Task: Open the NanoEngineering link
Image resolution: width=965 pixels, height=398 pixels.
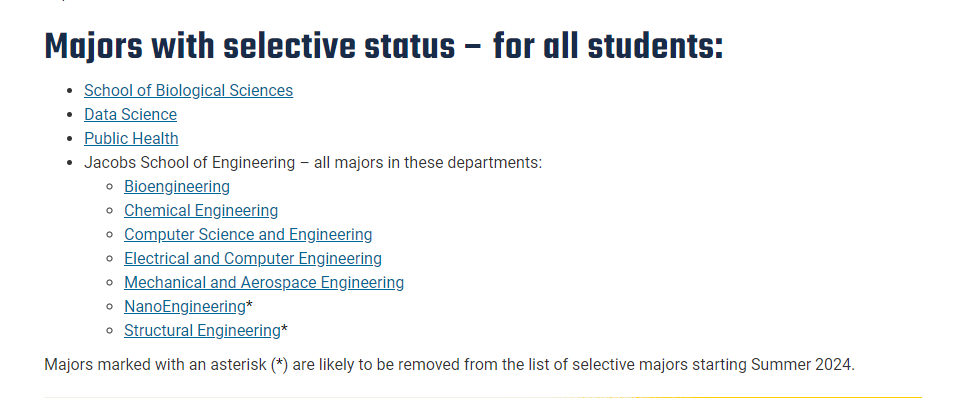Action: pyautogui.click(x=185, y=306)
